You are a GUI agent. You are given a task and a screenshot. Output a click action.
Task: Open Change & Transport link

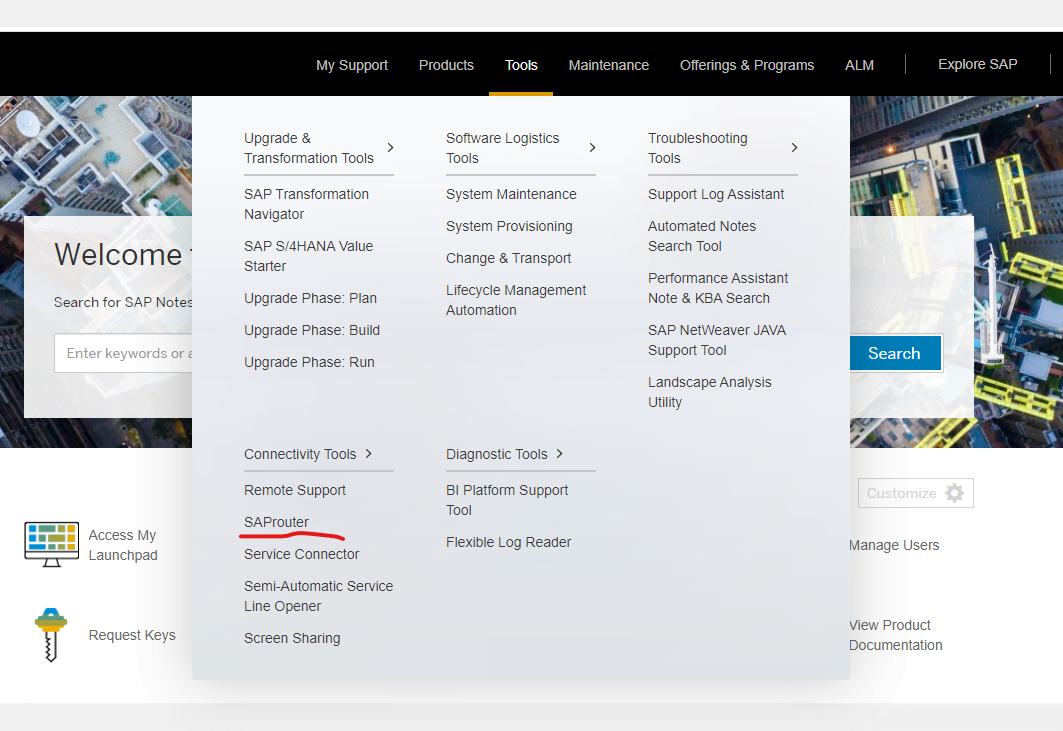coord(508,258)
